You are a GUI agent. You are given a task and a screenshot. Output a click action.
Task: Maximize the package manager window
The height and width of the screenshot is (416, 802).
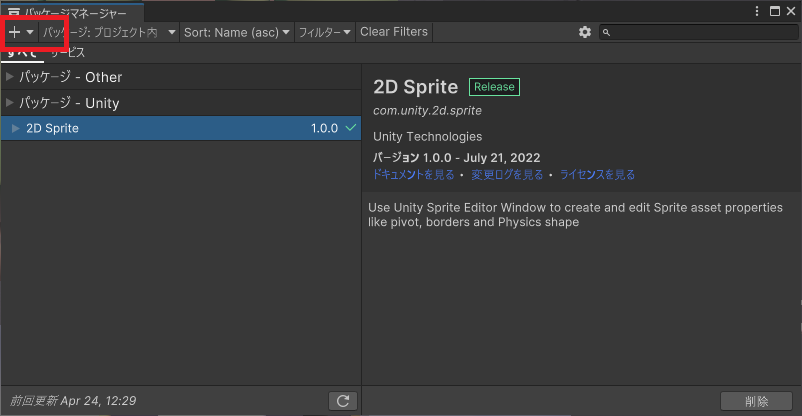[775, 11]
